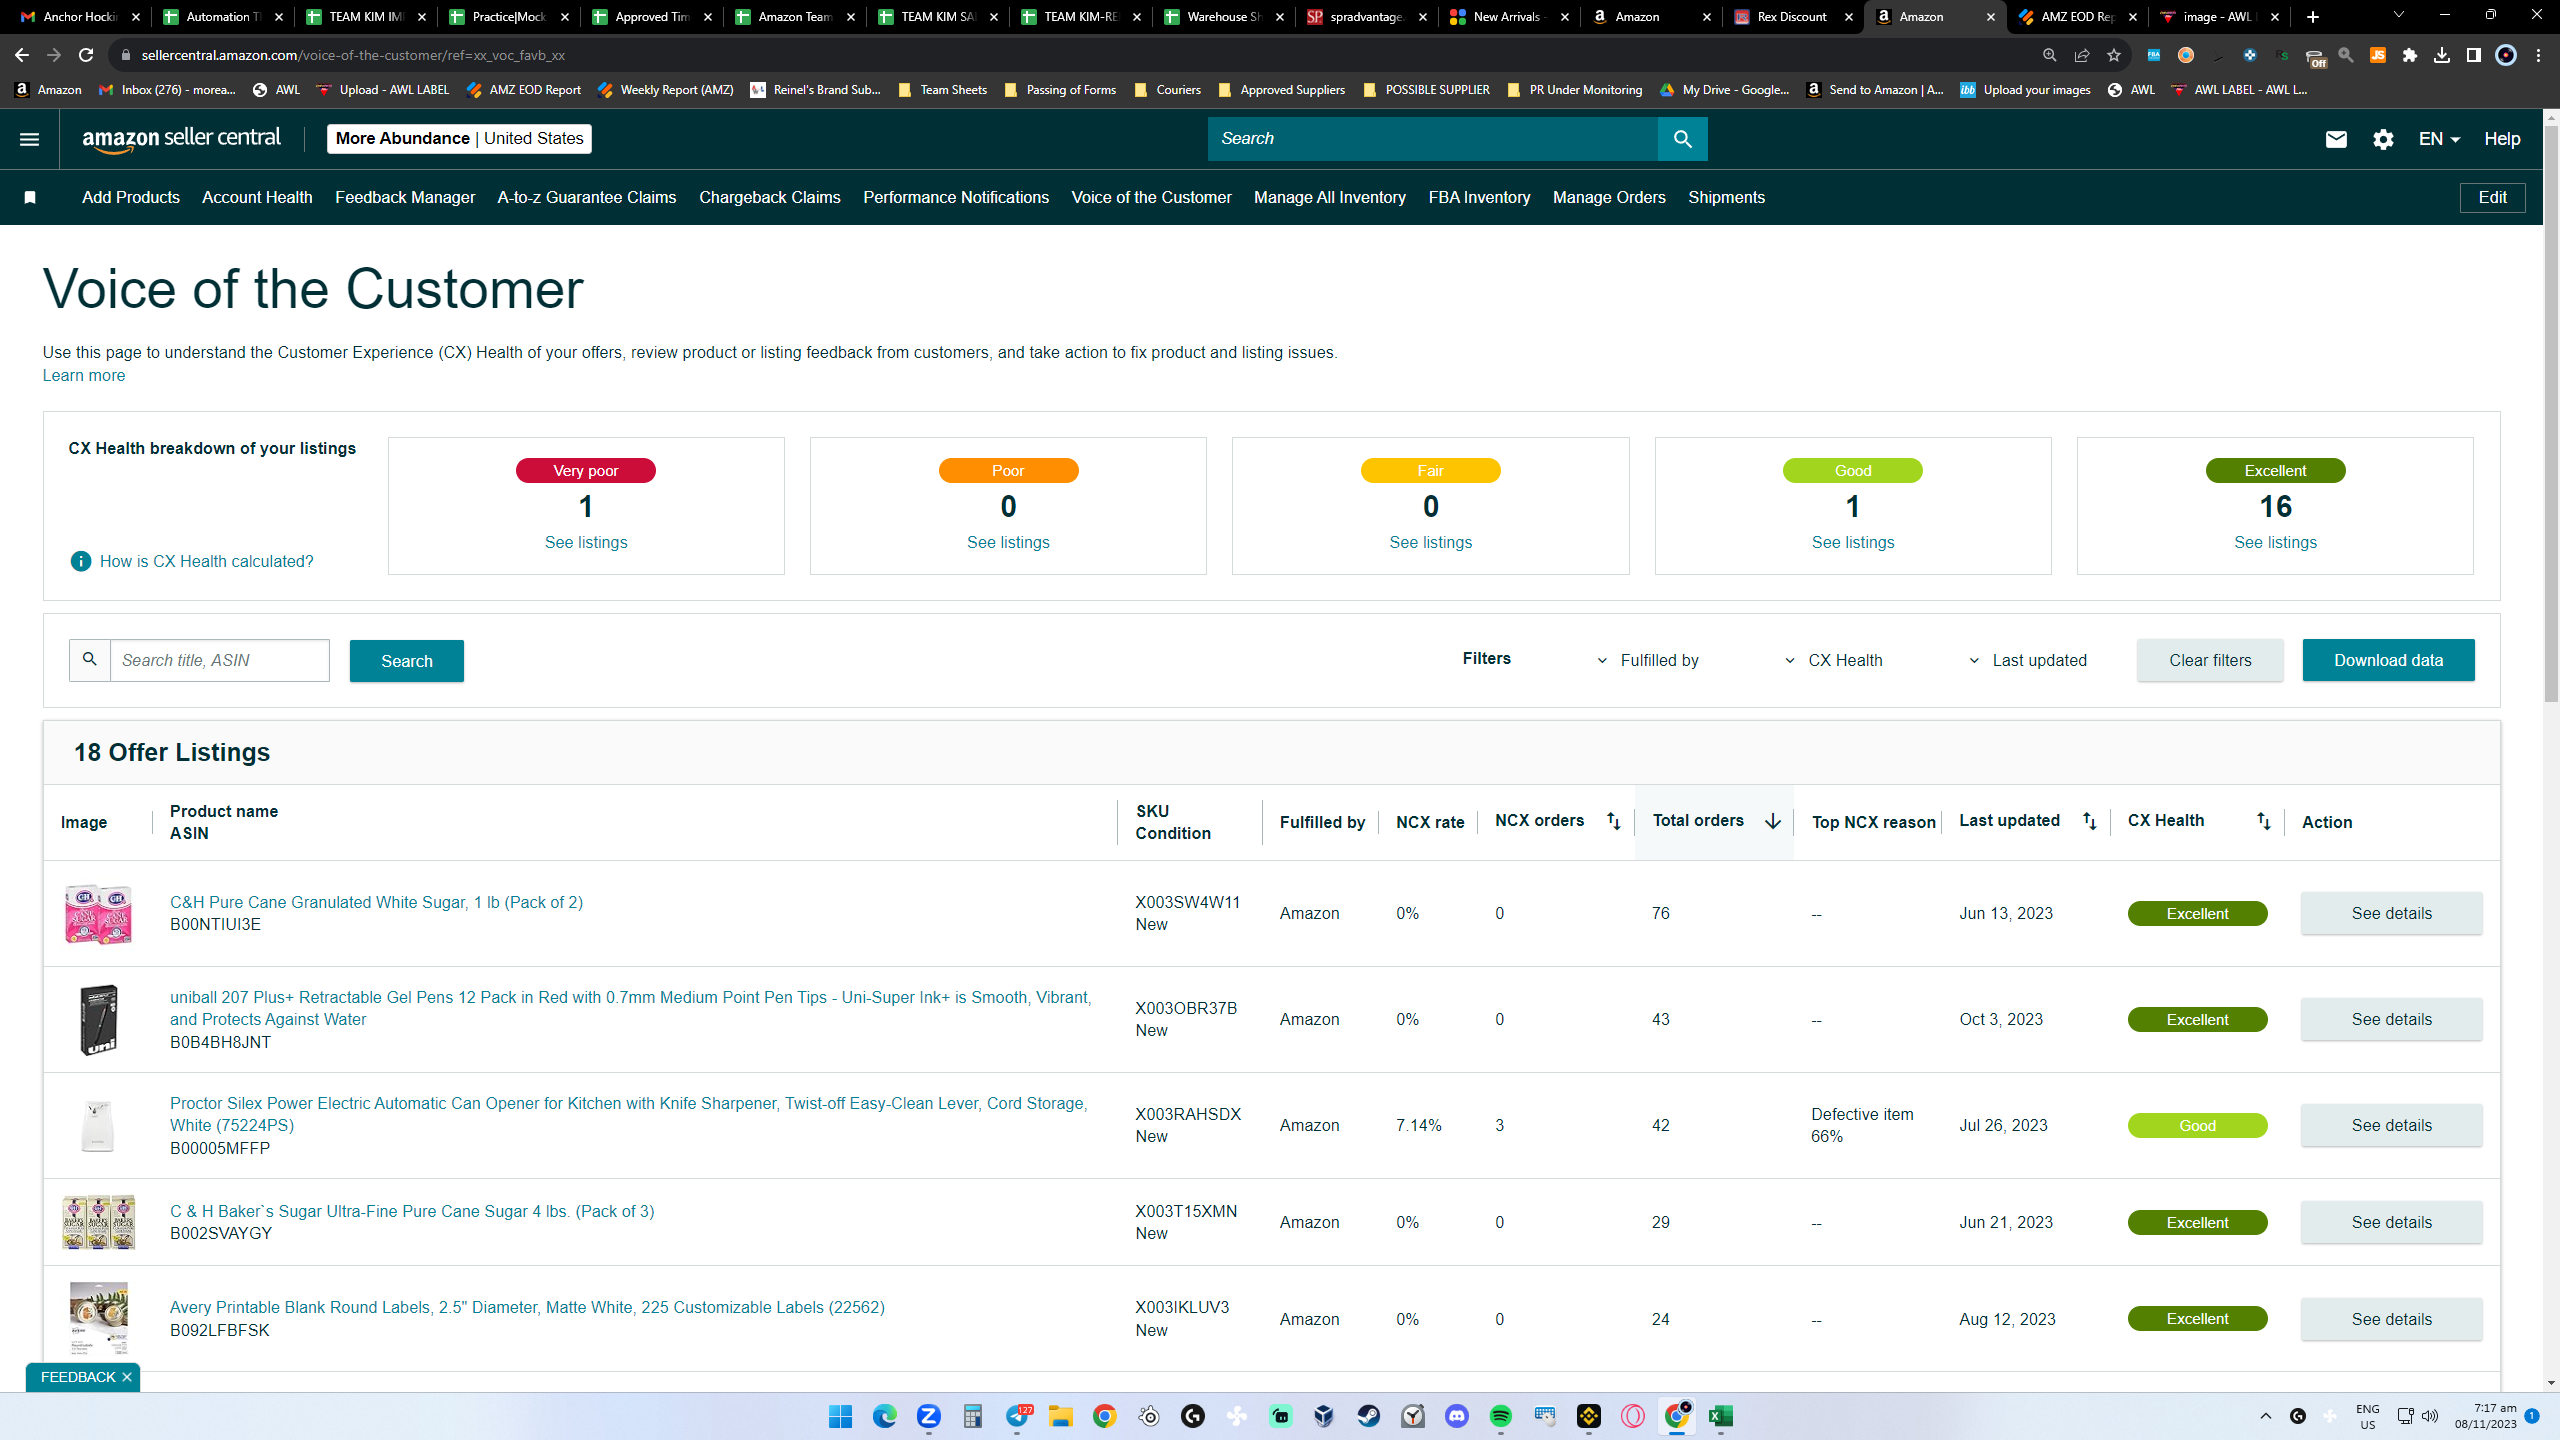Sort by NCX orders column arrows
The width and height of the screenshot is (2560, 1440).
(x=1613, y=821)
